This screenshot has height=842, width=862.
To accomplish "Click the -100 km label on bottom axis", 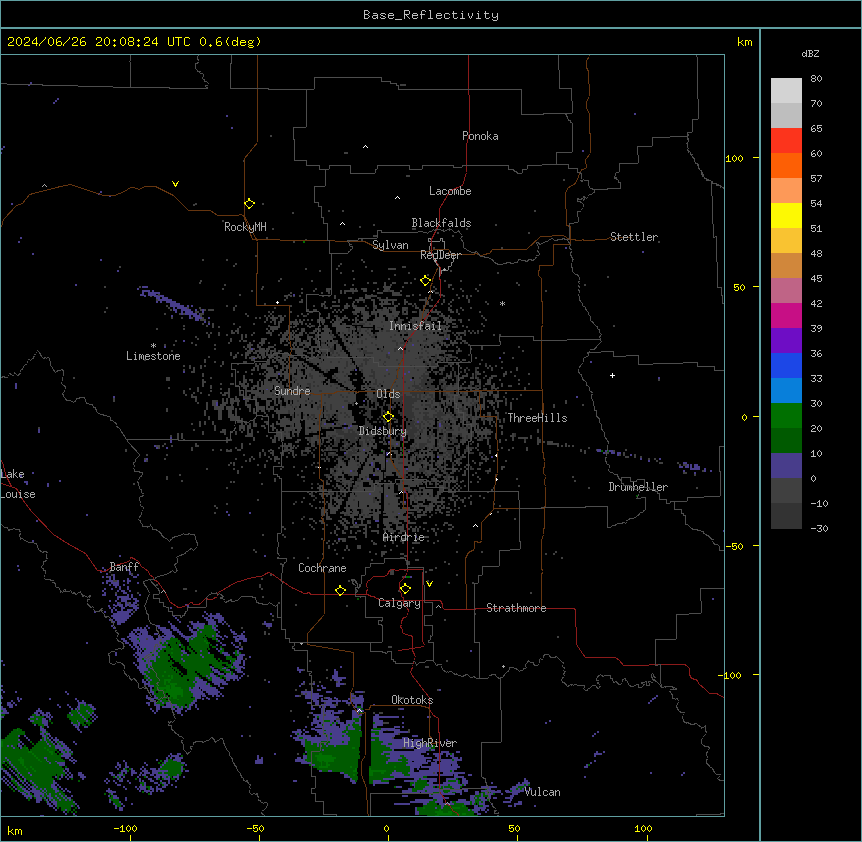I will (125, 828).
